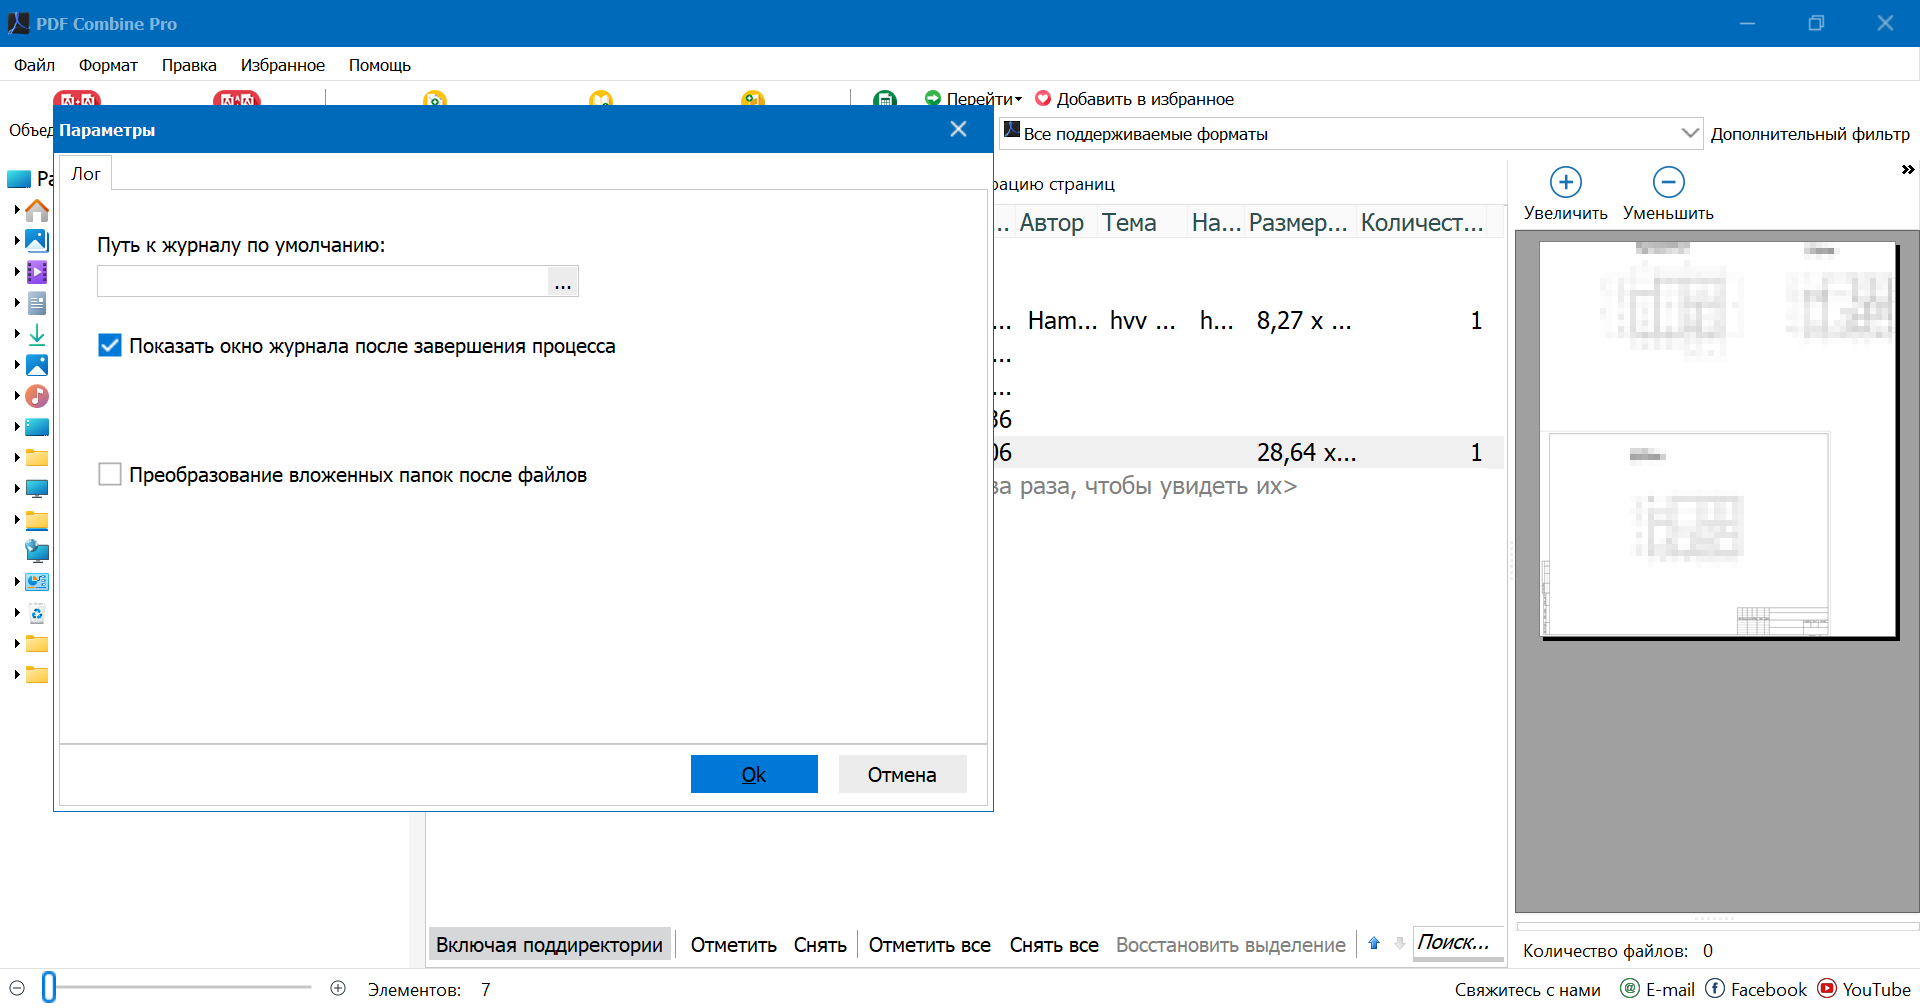Open the Перейти dropdown arrow
Image resolution: width=1920 pixels, height=1008 pixels.
1018,99
